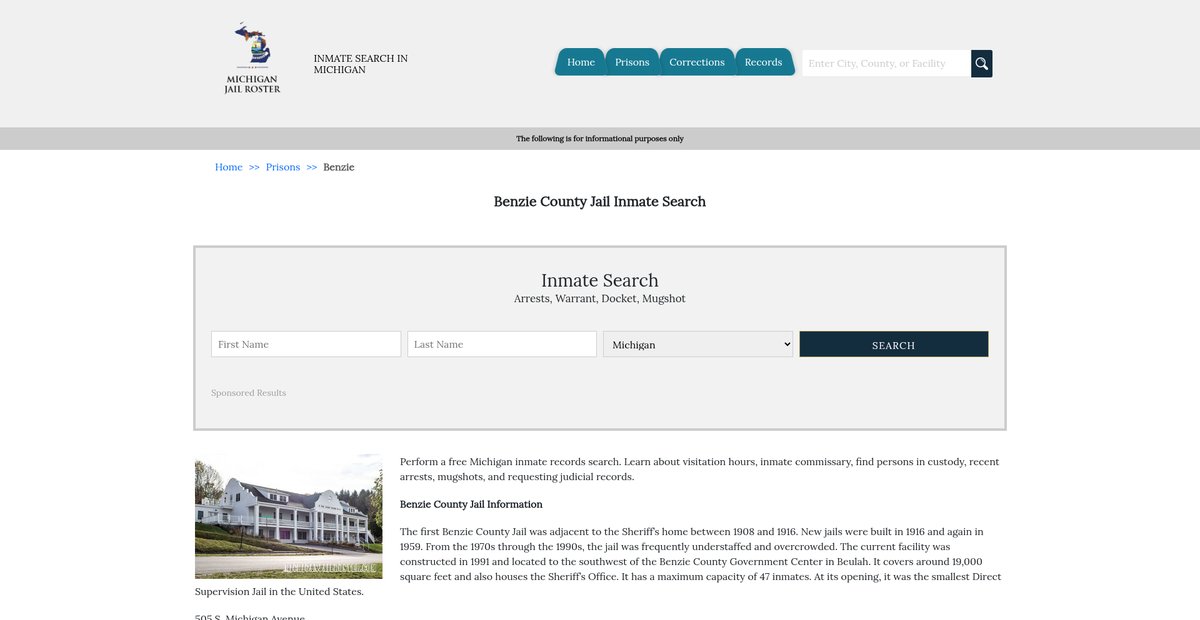Click the 'Inmate Search in Michigan' header text
The image size is (1200, 620).
(x=361, y=64)
